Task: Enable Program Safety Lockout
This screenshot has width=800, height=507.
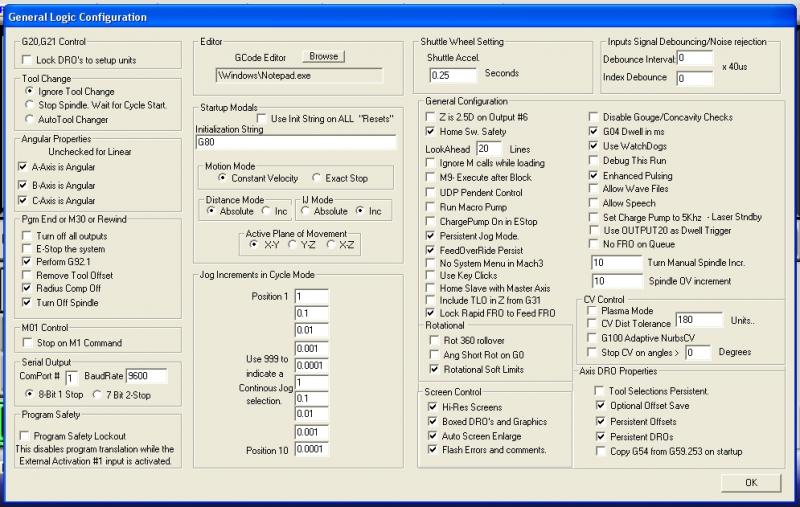Action: (24, 436)
